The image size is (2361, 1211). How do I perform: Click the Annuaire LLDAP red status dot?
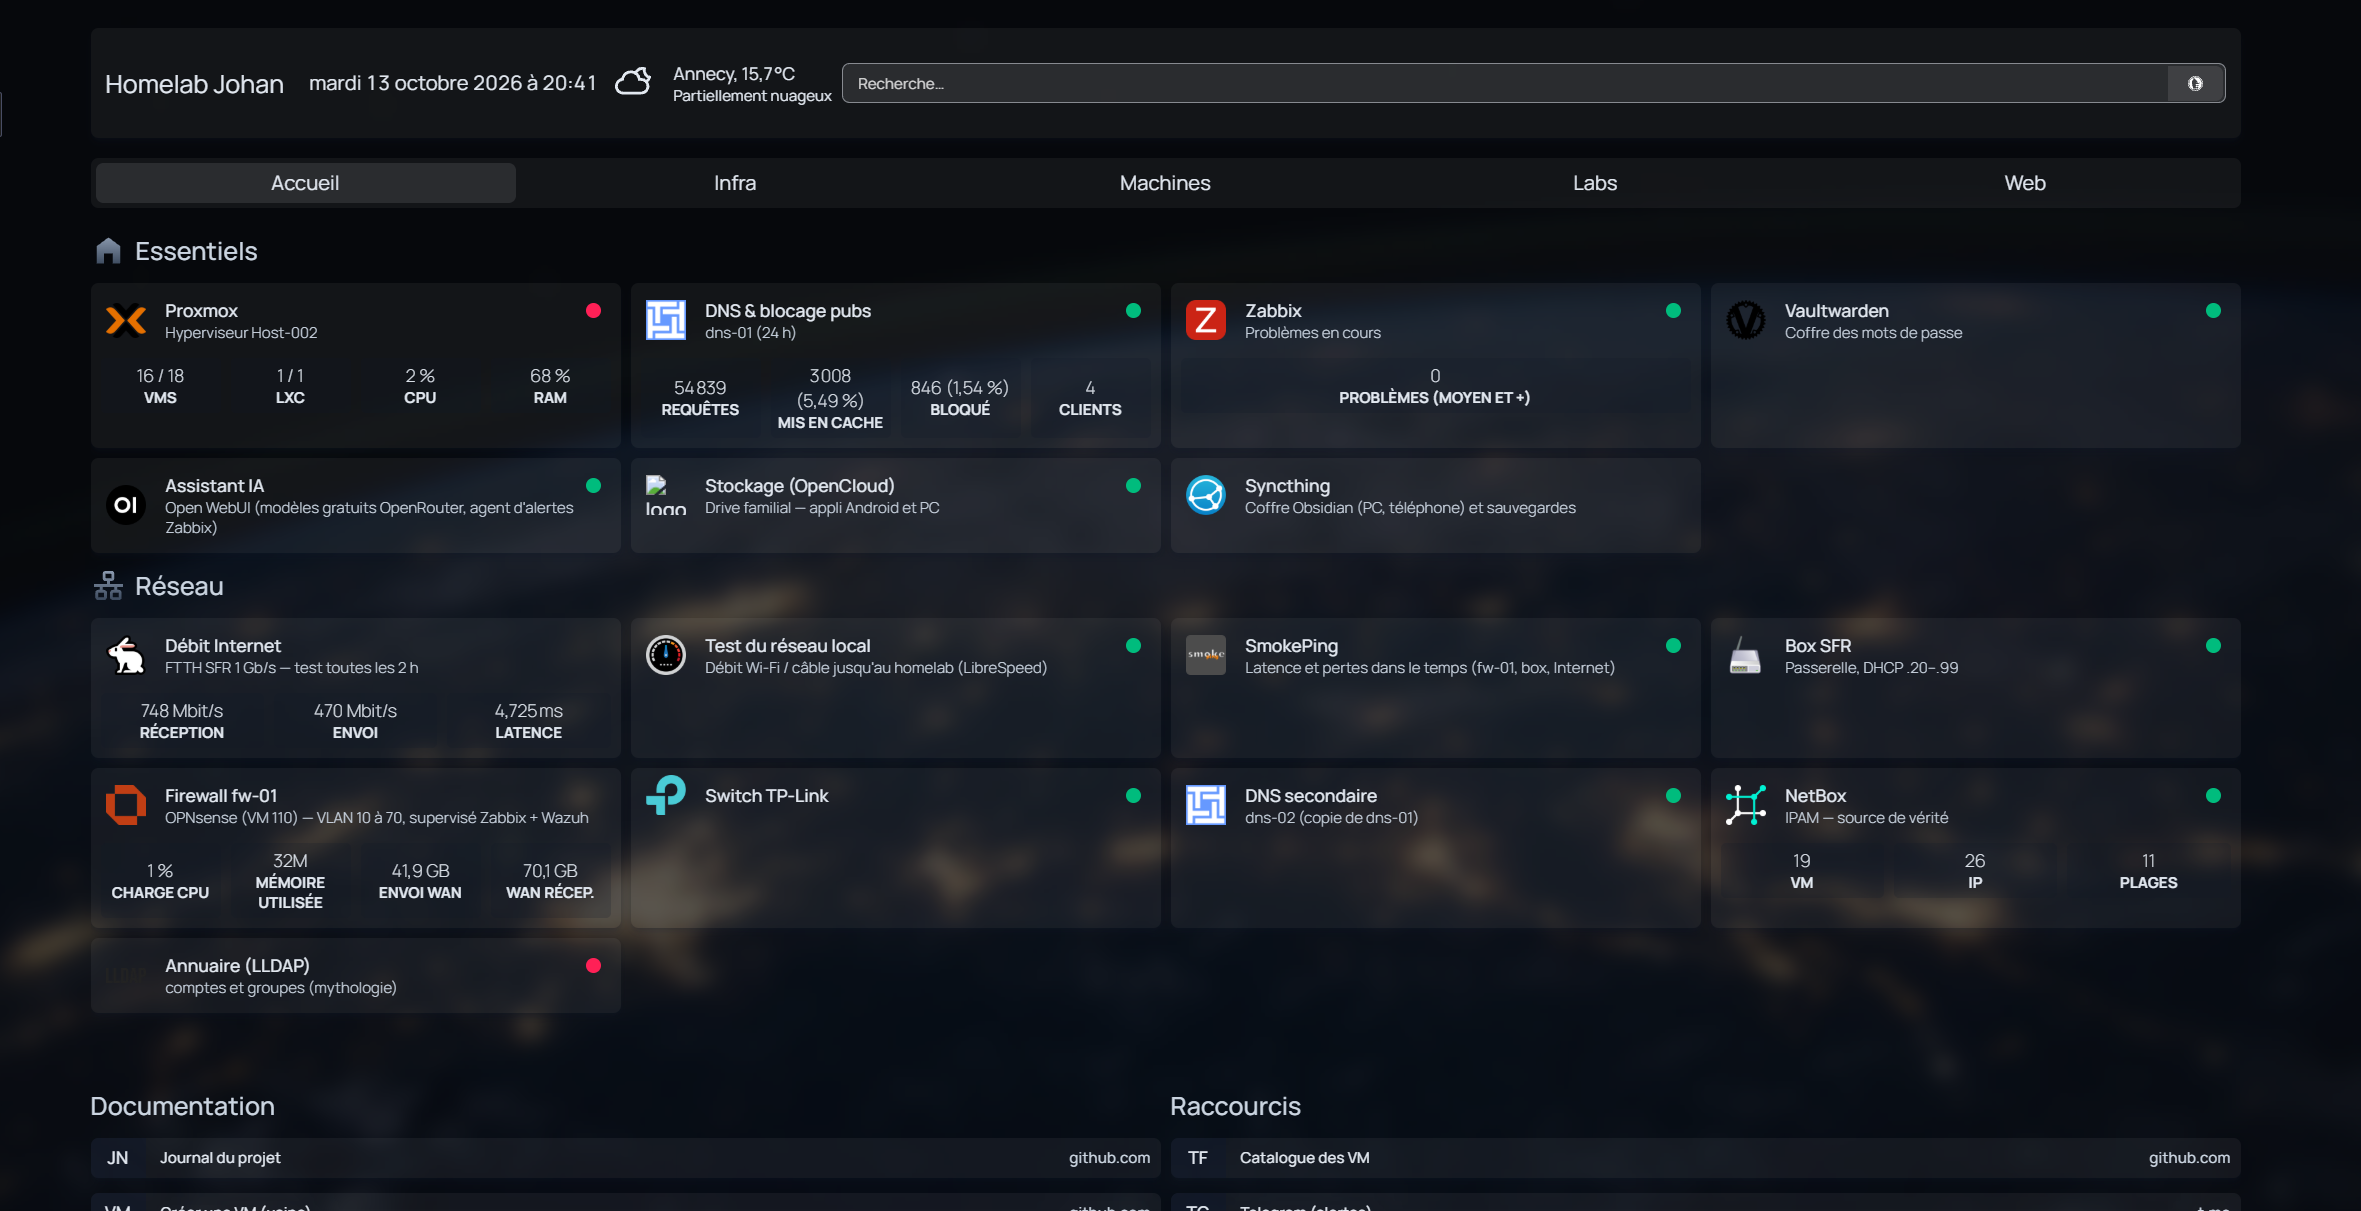[593, 966]
